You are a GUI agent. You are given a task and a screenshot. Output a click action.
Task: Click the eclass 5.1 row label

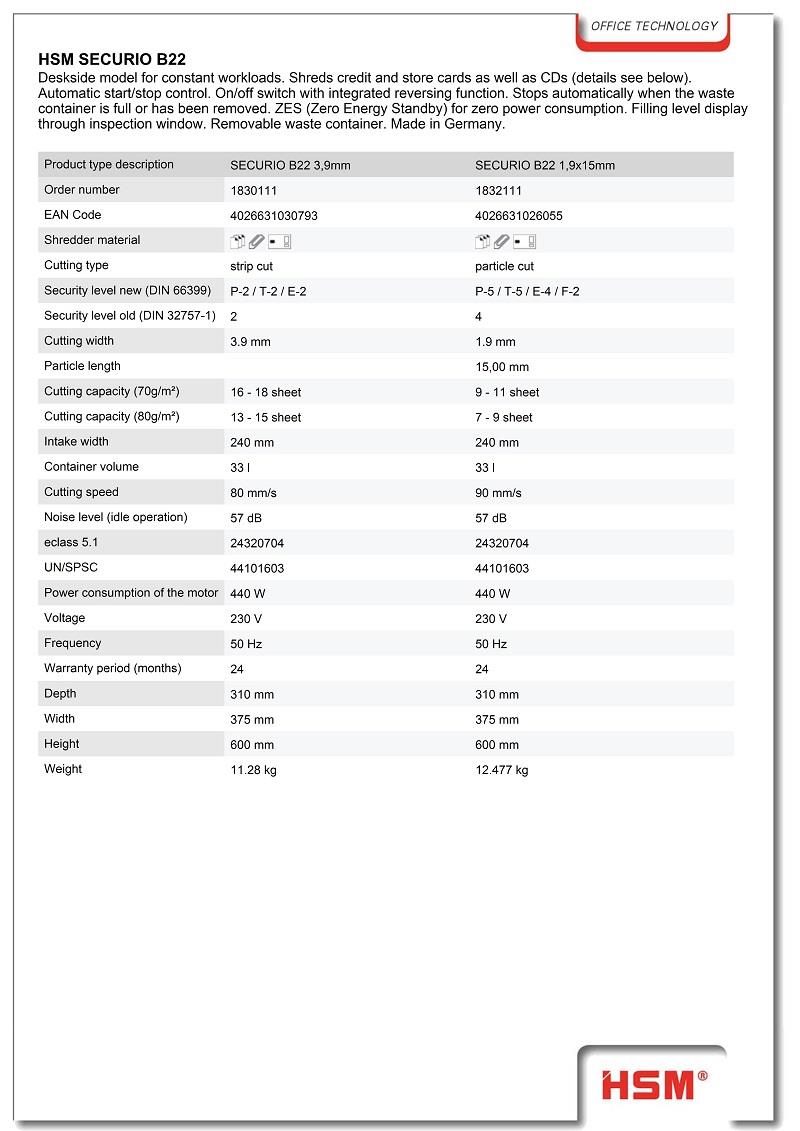click(x=71, y=542)
